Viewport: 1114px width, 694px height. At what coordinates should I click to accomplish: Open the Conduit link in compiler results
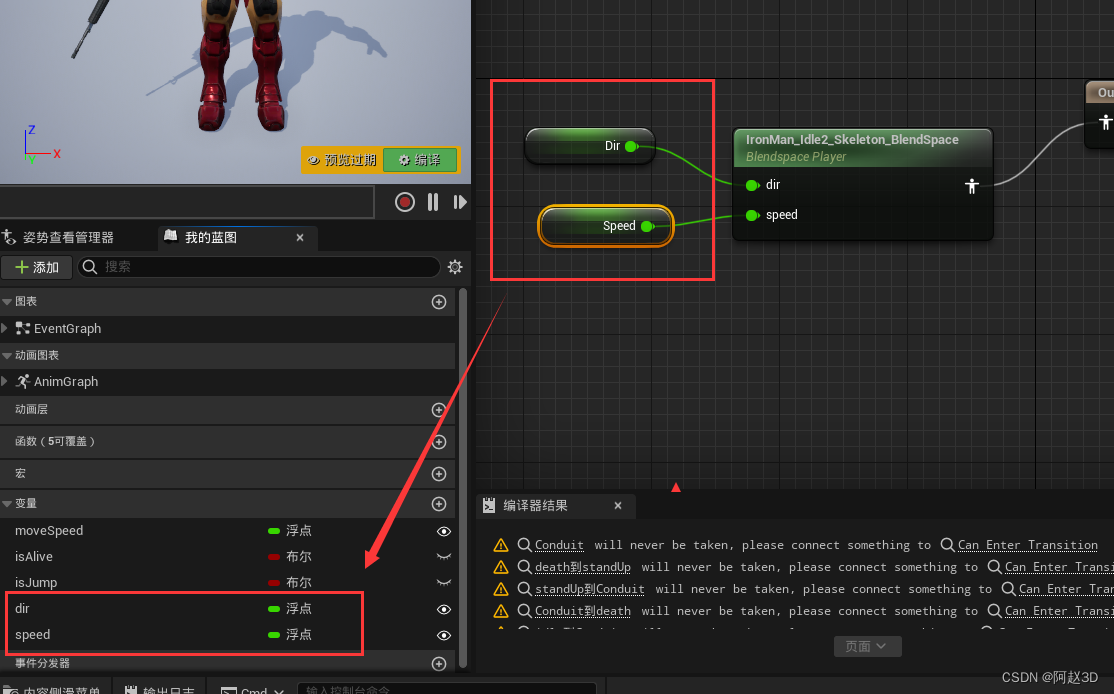coord(559,545)
